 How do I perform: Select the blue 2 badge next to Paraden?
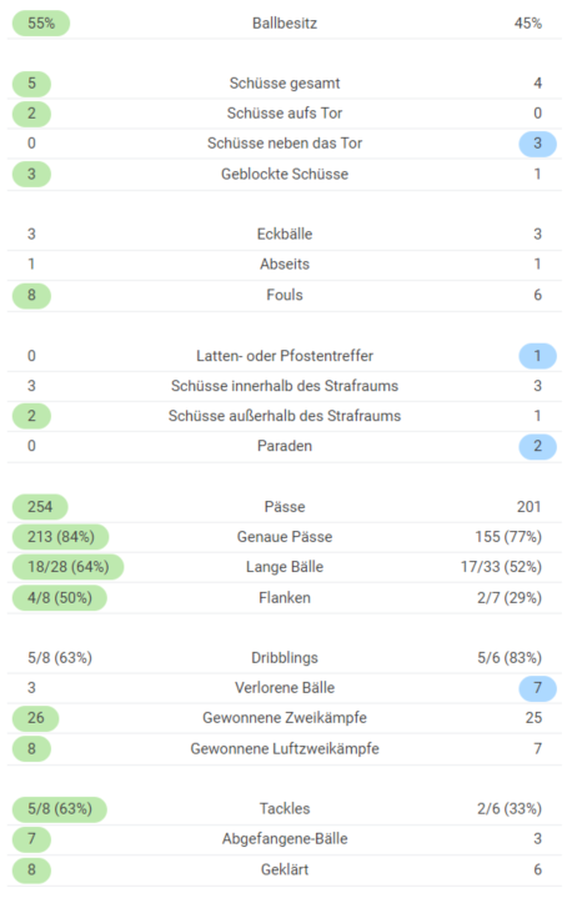point(537,446)
